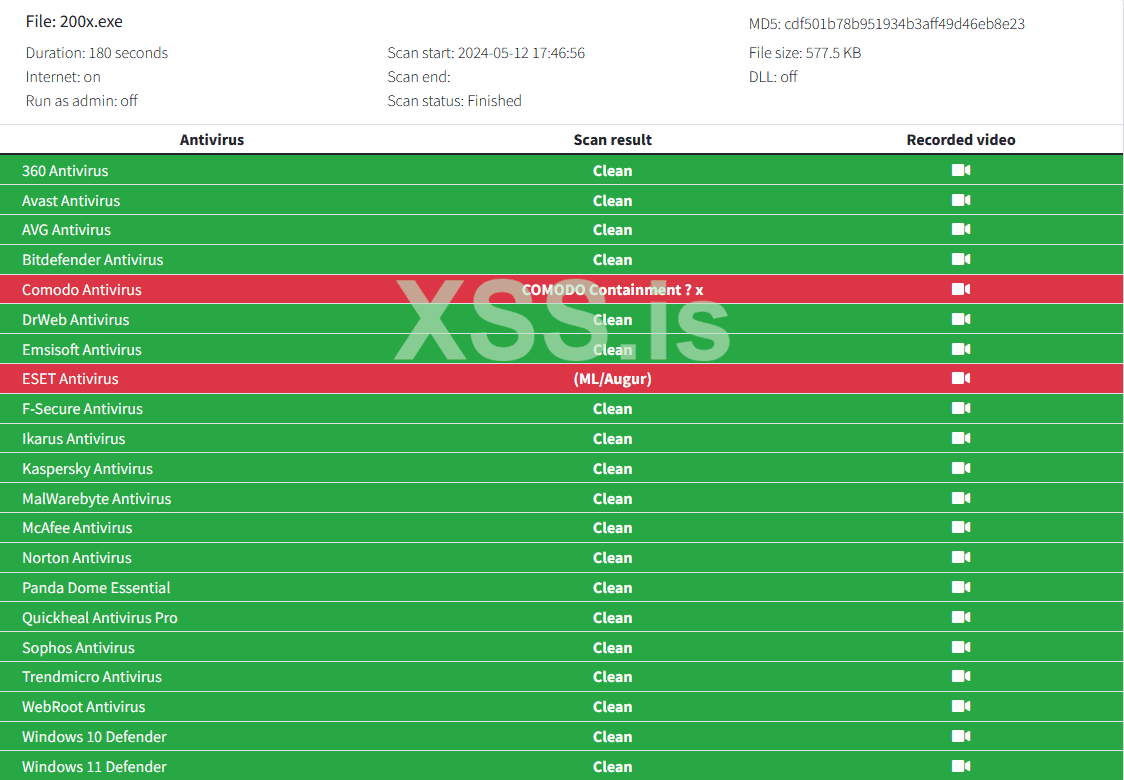
Task: Click Clean result for Sophos Antivirus
Action: [x=612, y=647]
